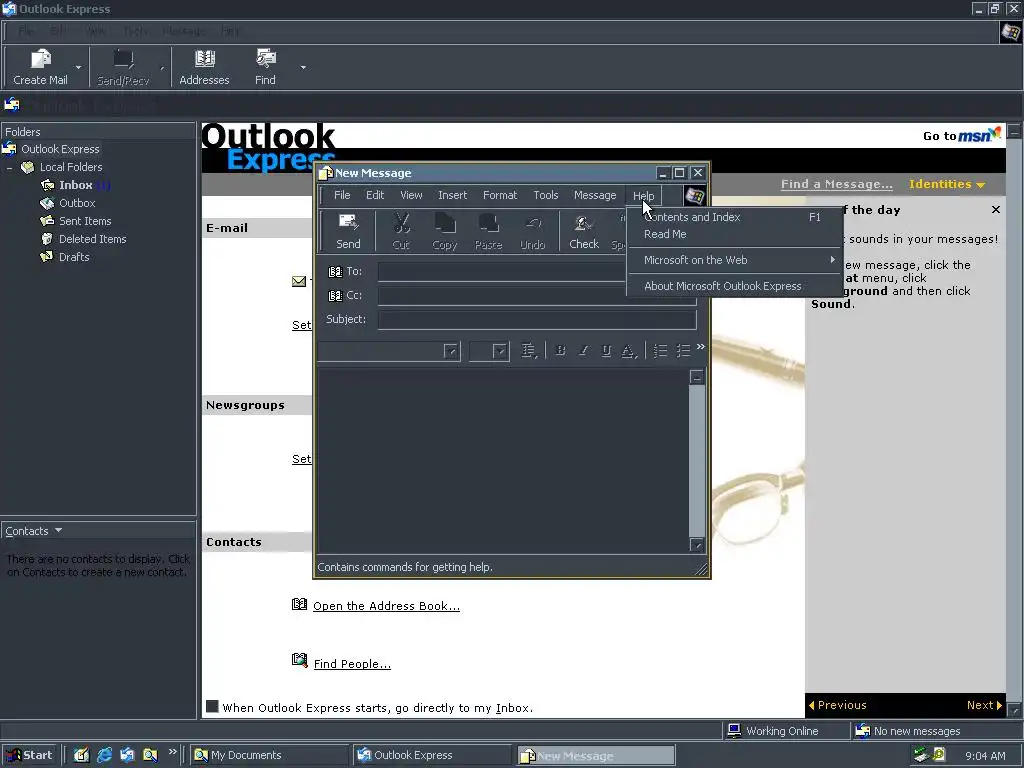Open font color picker in message toolbar
Viewport: 1024px width, 768px height.
[629, 351]
